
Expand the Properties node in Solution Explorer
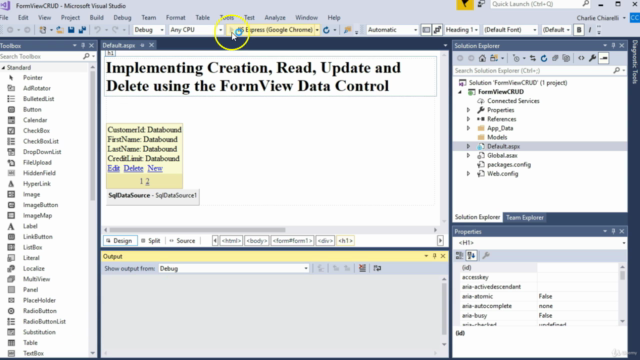(x=468, y=110)
